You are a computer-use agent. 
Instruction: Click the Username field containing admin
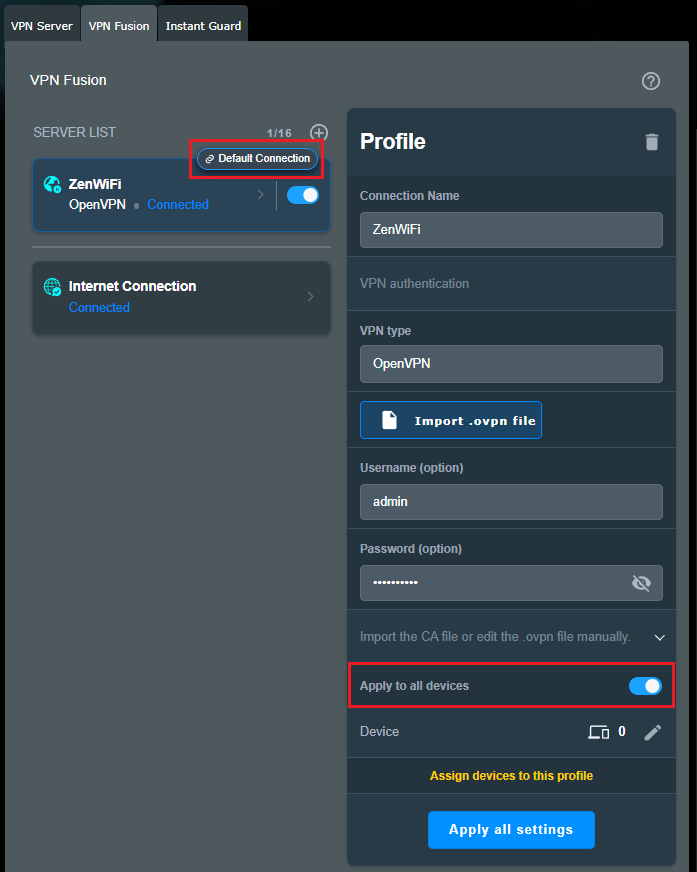(511, 502)
